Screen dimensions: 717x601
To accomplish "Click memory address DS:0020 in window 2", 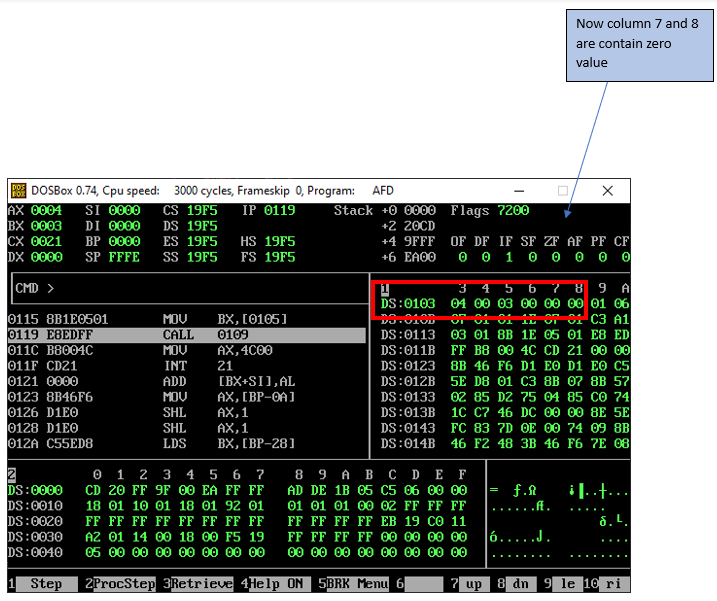I will (x=35, y=522).
